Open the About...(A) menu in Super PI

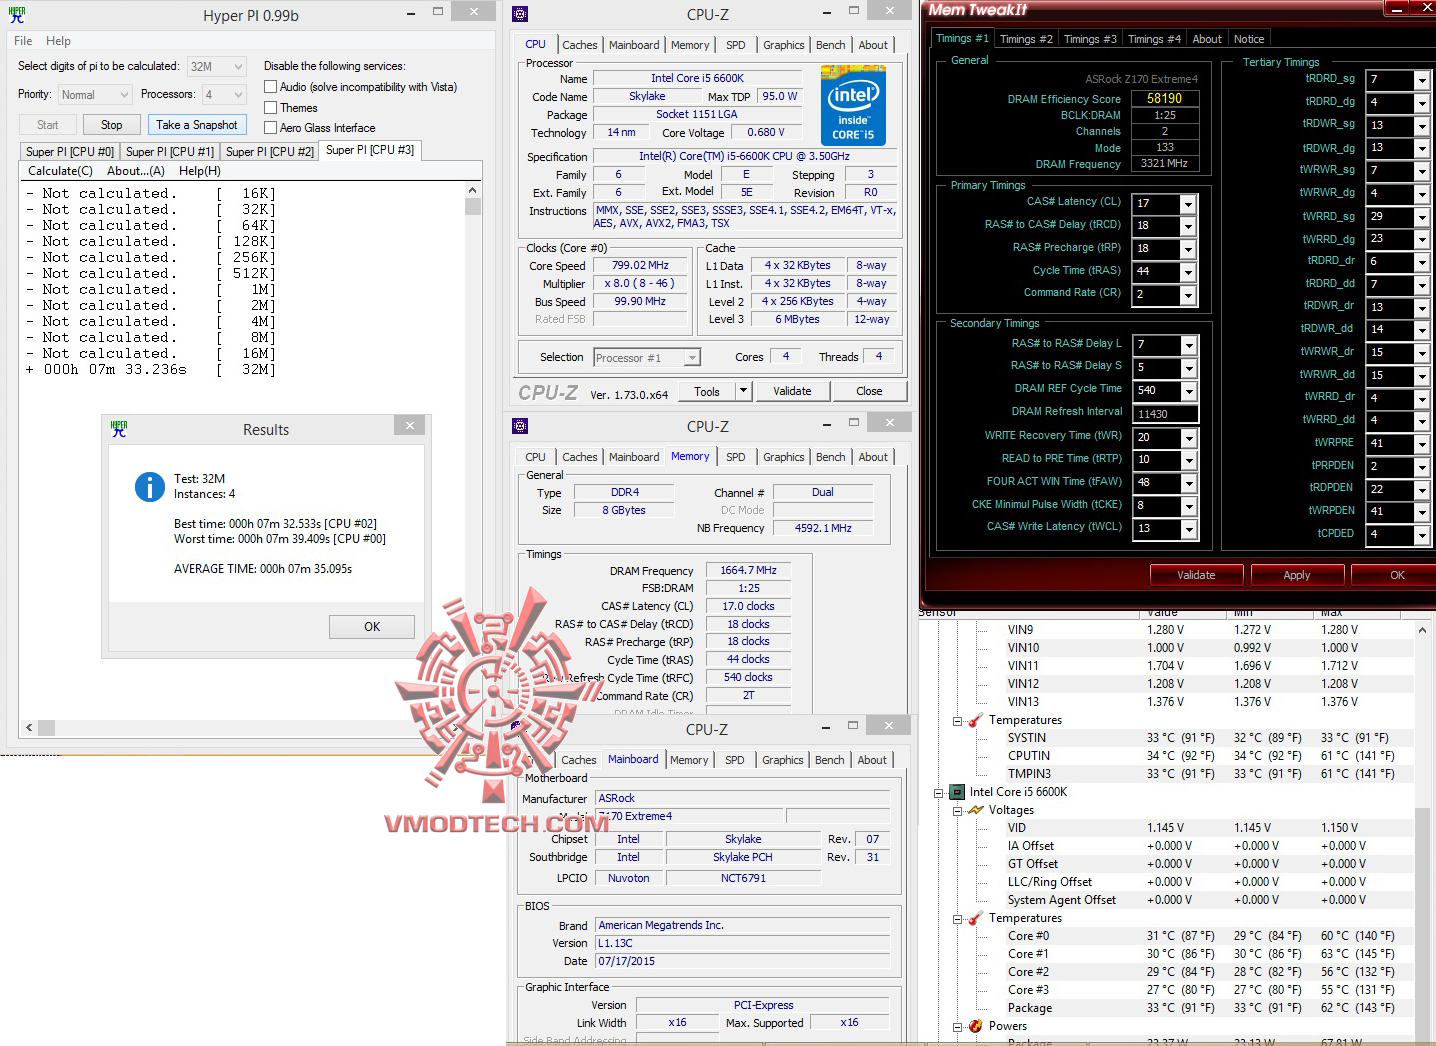pos(135,171)
